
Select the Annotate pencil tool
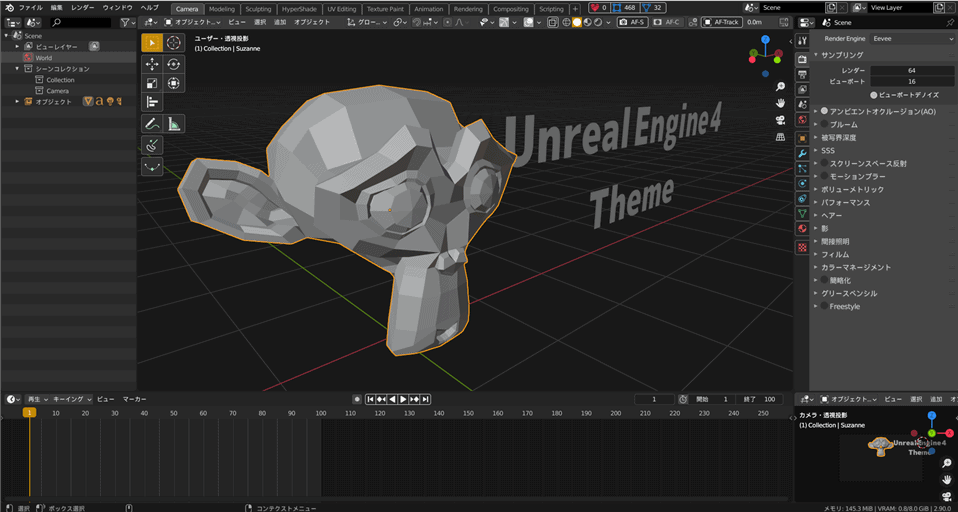[x=152, y=124]
